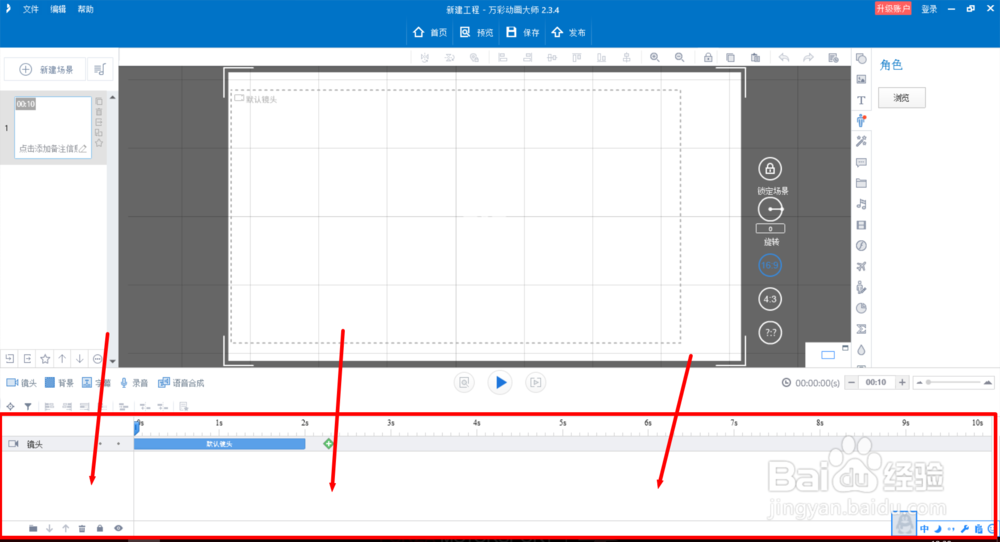Select the custom ?:? aspect ratio
Screen dimensions: 1000x542
pos(770,332)
